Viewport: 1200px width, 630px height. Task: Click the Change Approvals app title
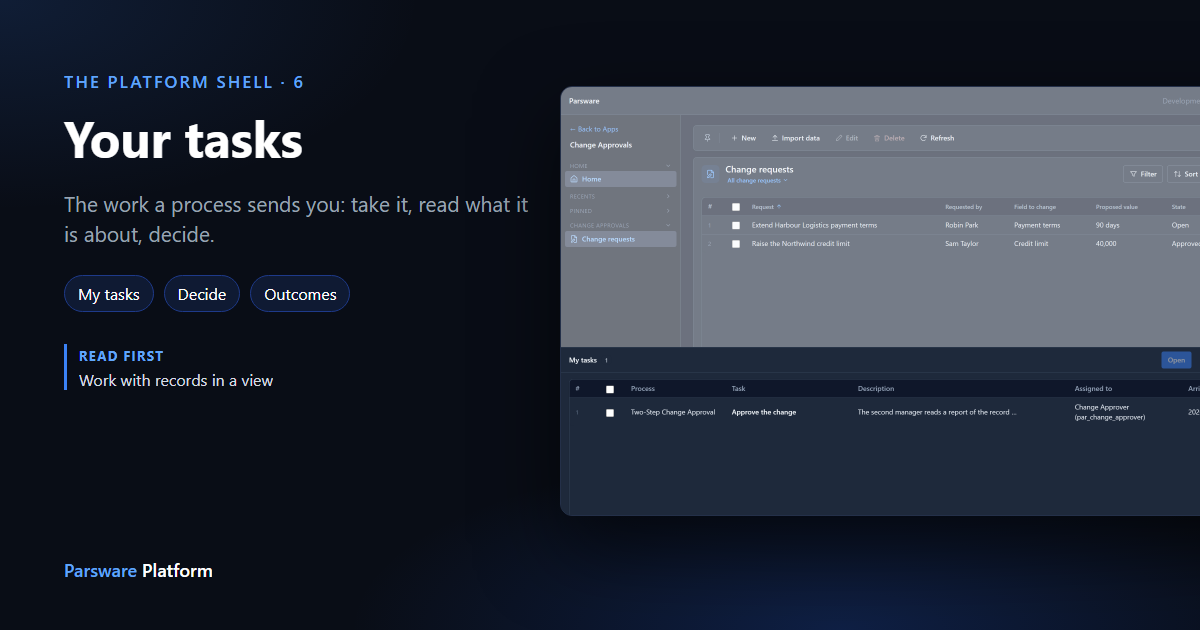601,145
